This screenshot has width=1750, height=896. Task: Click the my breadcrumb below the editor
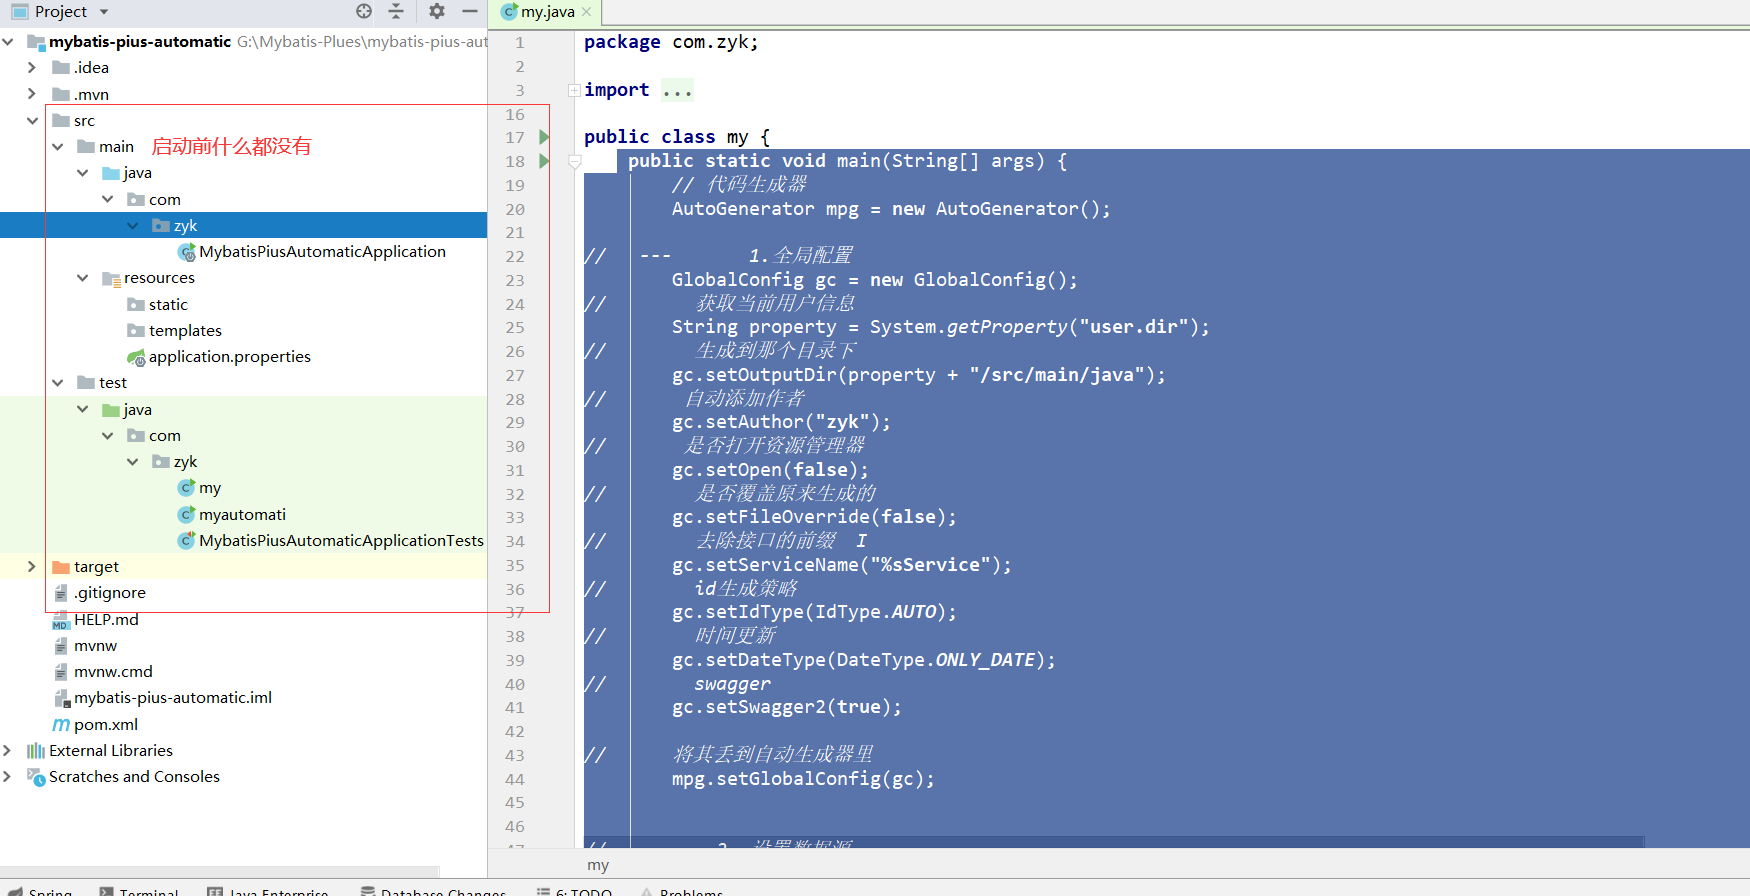[598, 865]
